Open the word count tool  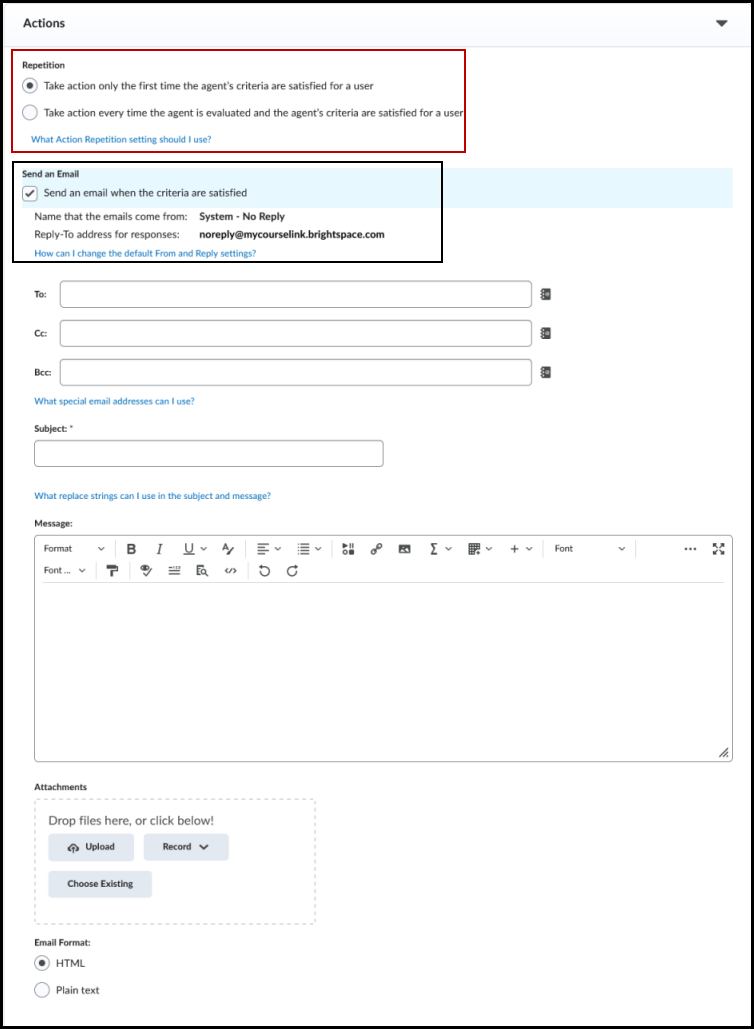click(x=174, y=571)
